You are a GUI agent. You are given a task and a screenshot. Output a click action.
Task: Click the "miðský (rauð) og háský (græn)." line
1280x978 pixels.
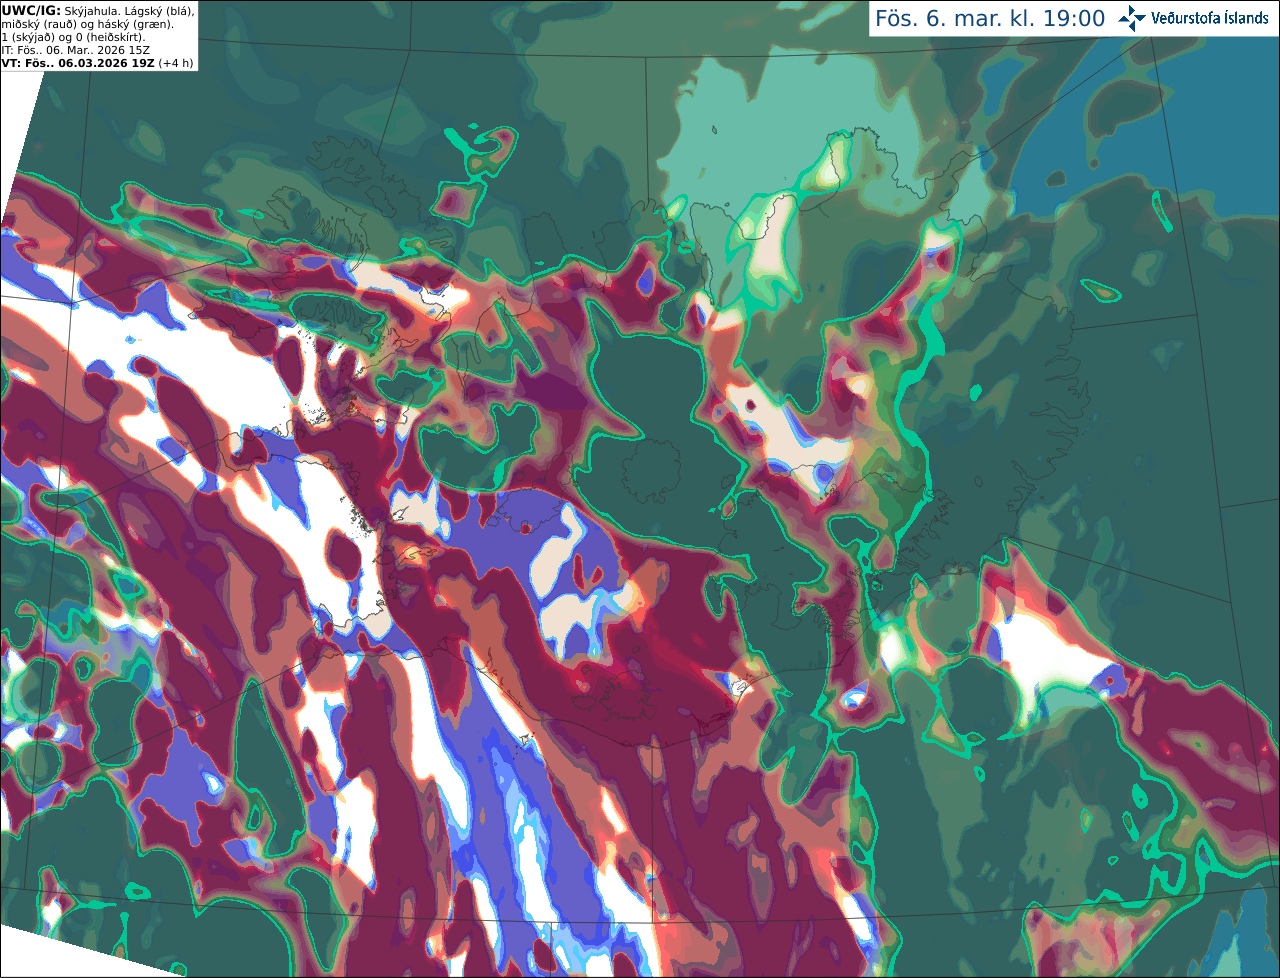tap(87, 24)
